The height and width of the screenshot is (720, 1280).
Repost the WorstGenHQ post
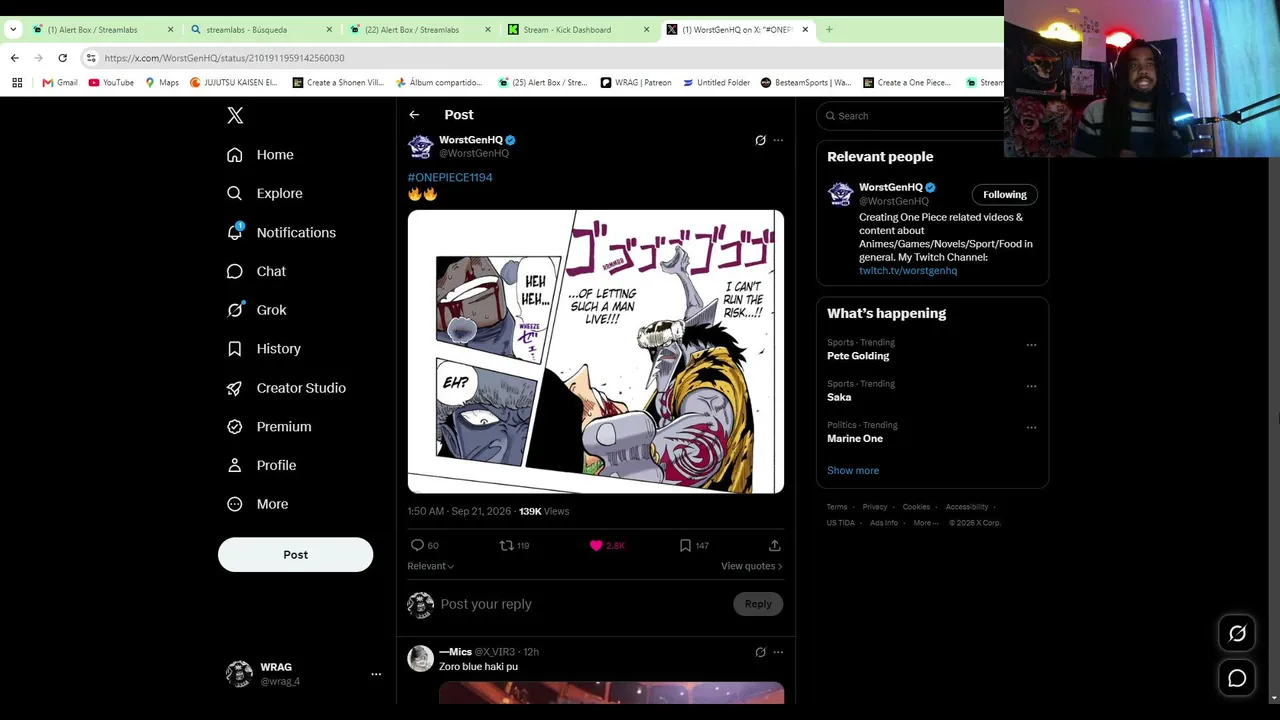tap(507, 545)
